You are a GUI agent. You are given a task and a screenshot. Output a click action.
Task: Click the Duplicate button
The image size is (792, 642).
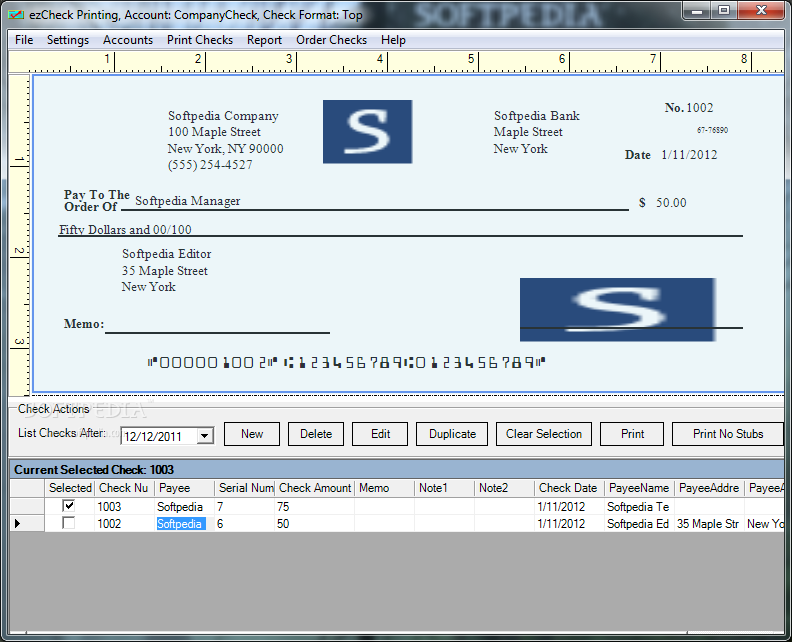click(452, 434)
